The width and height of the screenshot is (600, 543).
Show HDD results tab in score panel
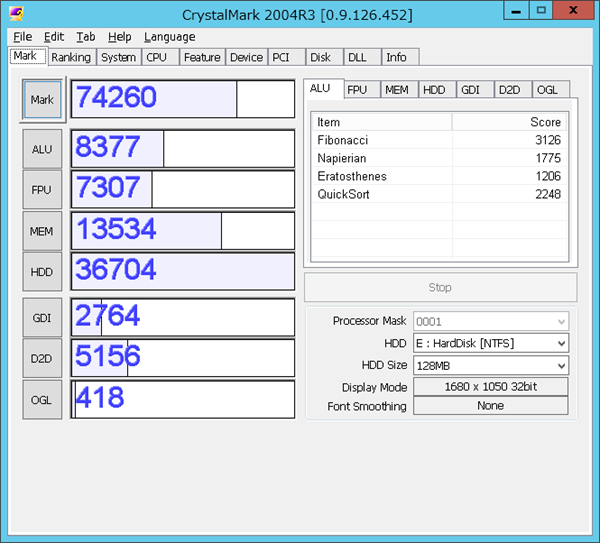coord(437,90)
